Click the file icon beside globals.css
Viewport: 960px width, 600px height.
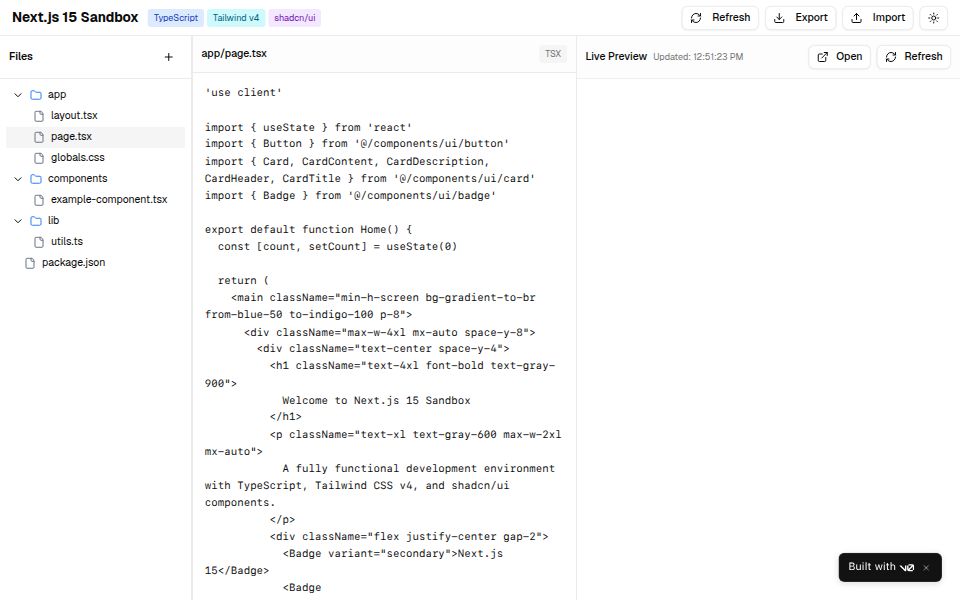tap(39, 157)
